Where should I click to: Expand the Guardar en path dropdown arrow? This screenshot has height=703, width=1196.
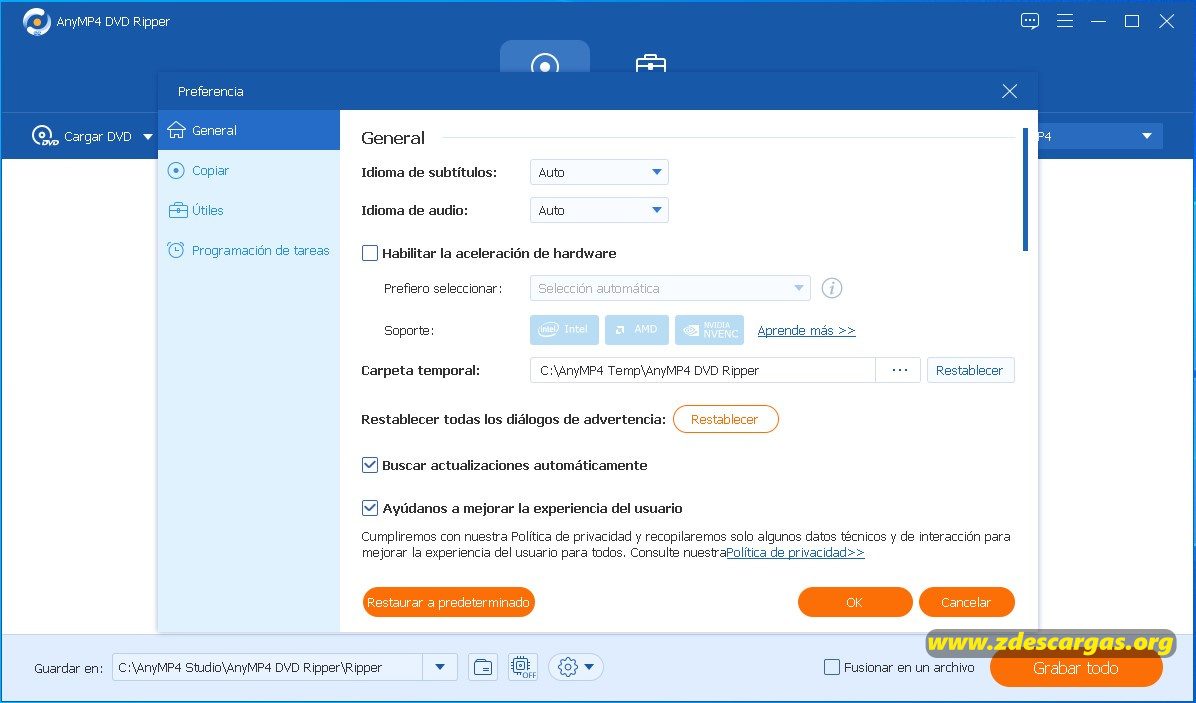coord(440,667)
